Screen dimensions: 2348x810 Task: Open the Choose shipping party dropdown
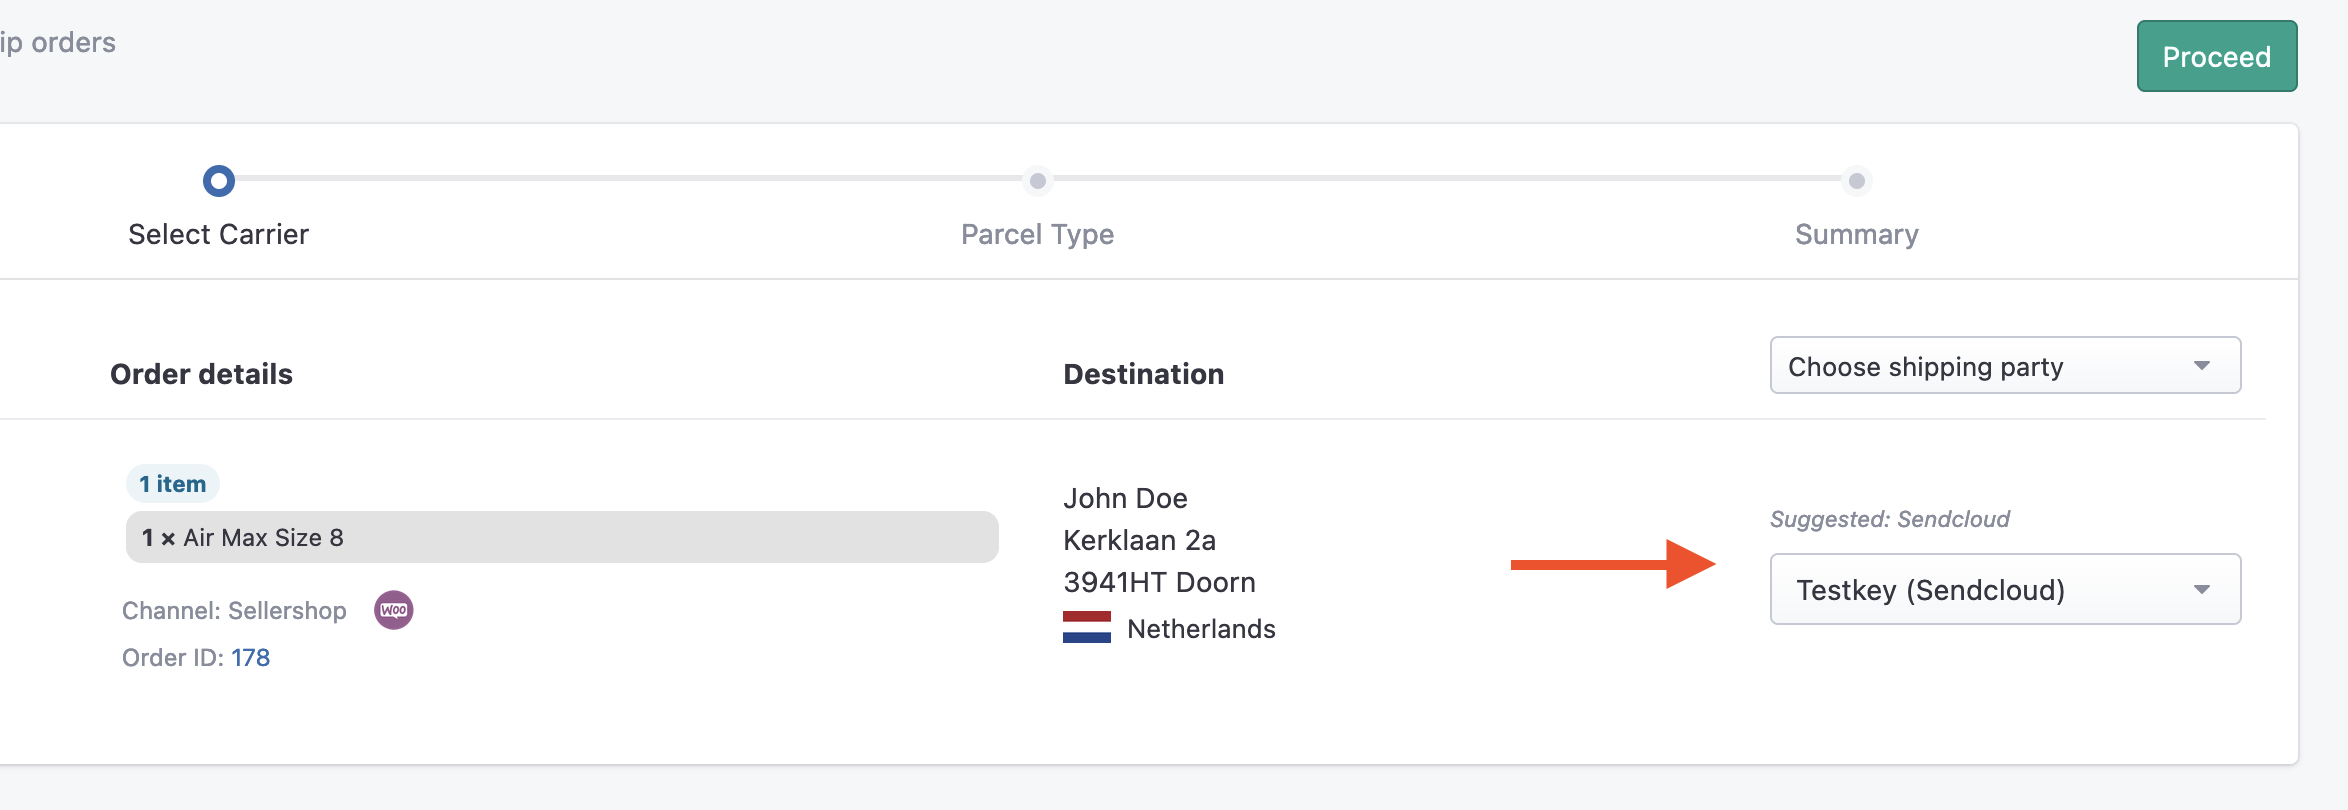[2005, 366]
